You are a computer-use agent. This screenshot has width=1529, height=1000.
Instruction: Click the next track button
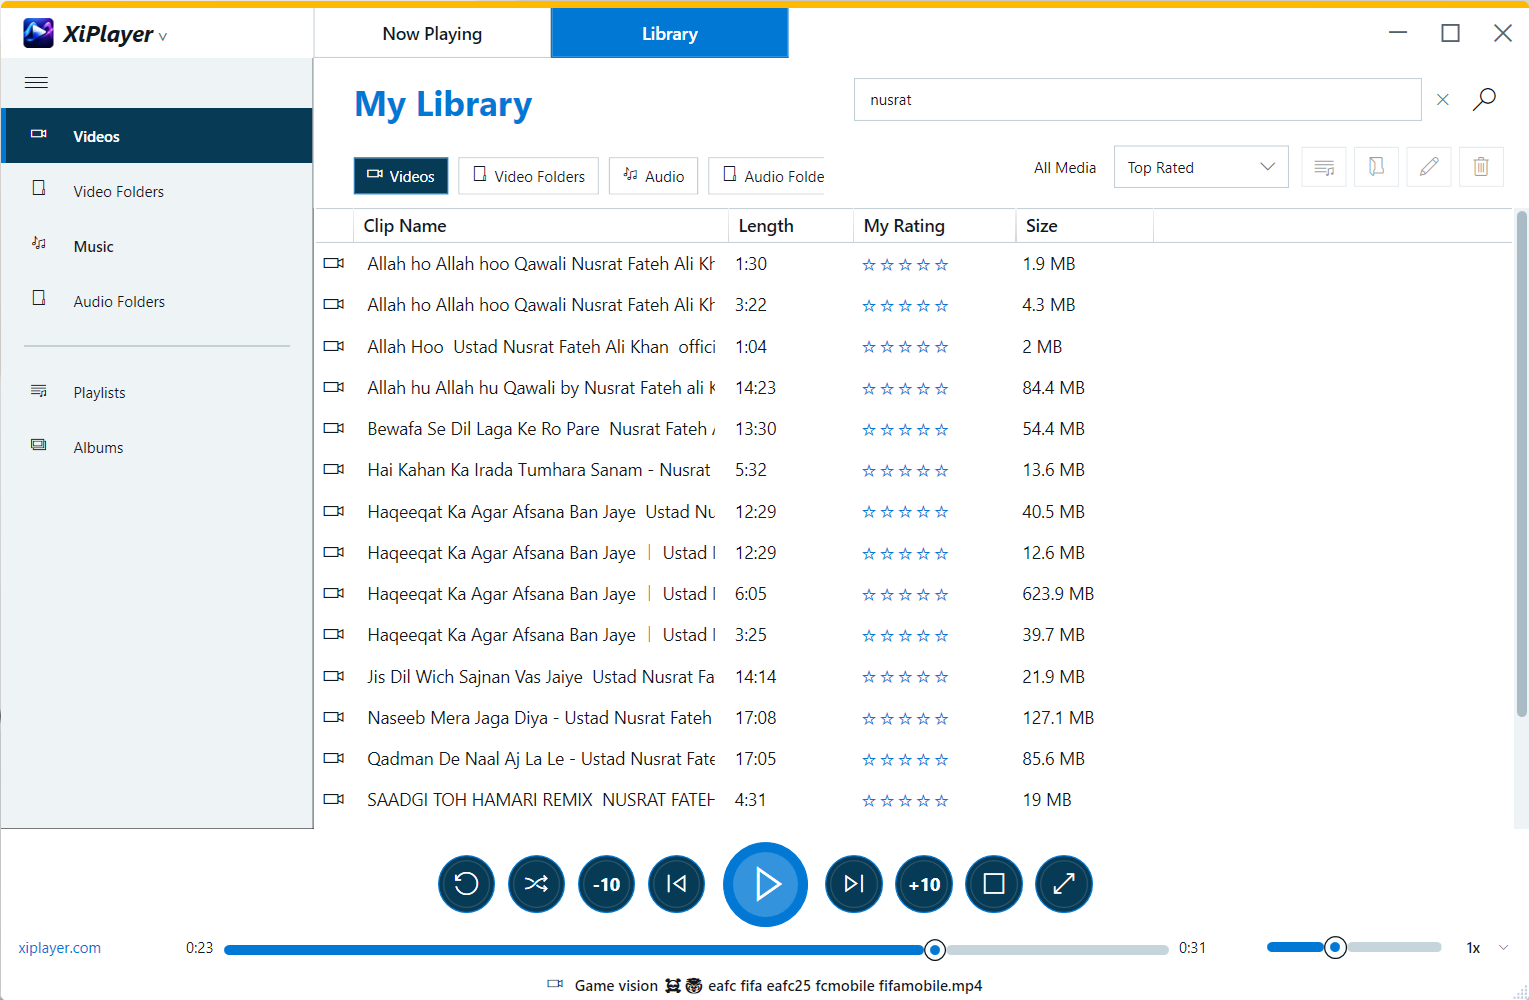[x=854, y=884]
